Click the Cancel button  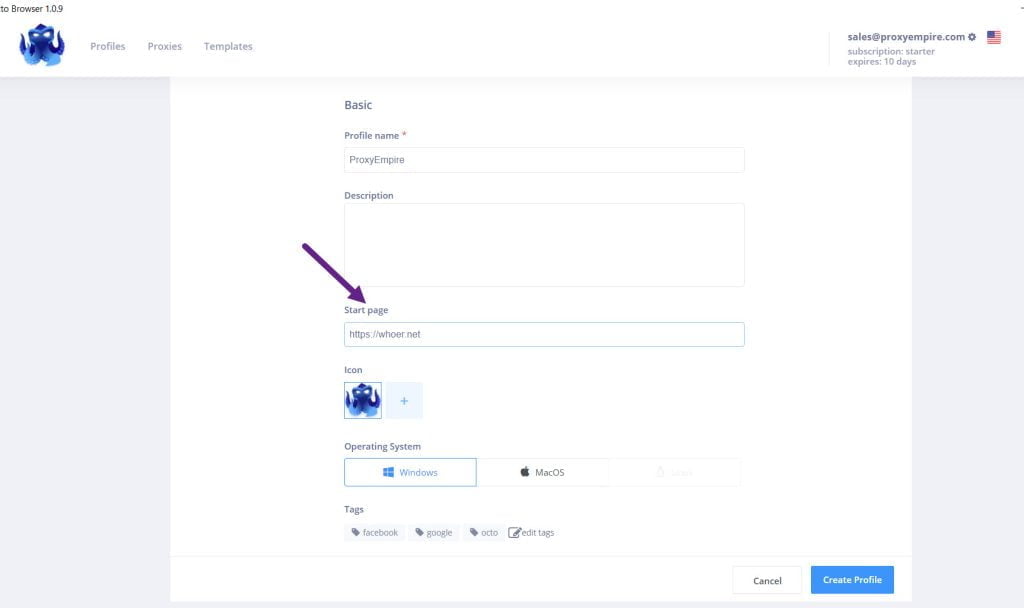[x=767, y=581]
